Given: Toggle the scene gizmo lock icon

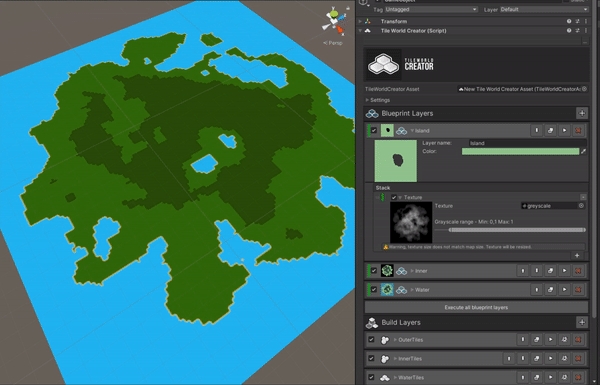Looking at the screenshot, I should click(x=348, y=8).
